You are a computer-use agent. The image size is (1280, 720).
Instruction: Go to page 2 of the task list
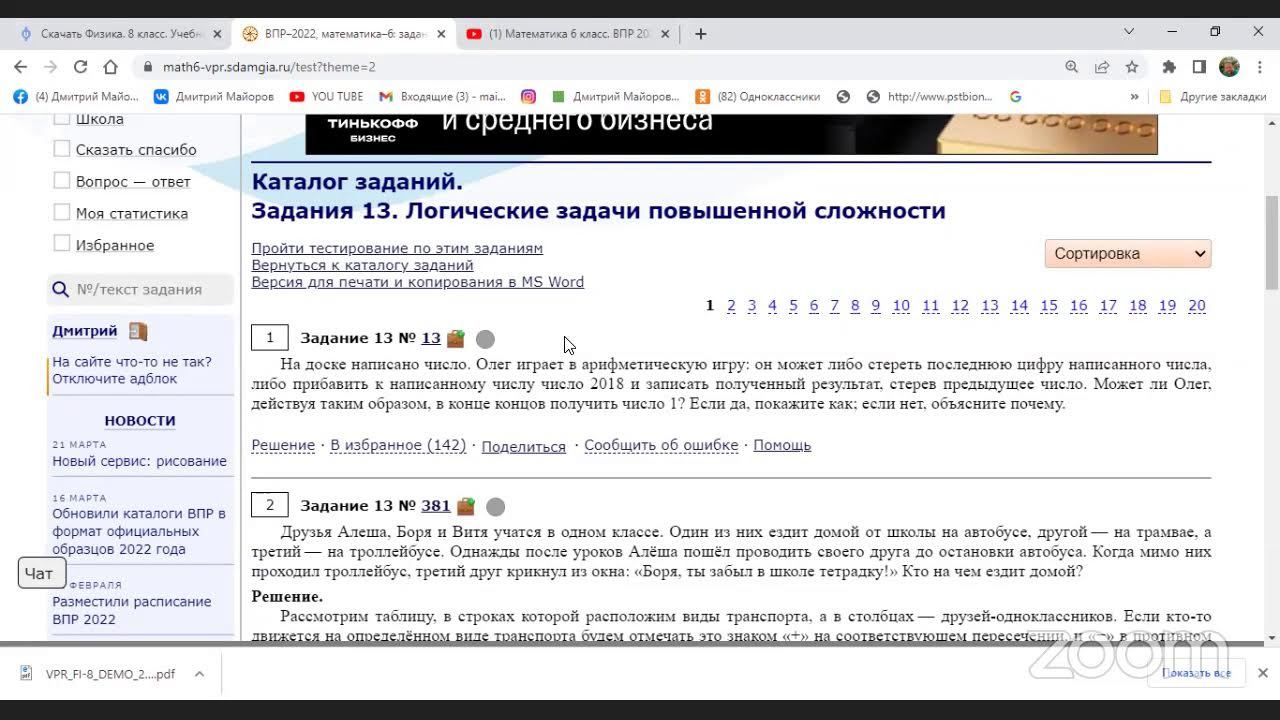click(731, 306)
